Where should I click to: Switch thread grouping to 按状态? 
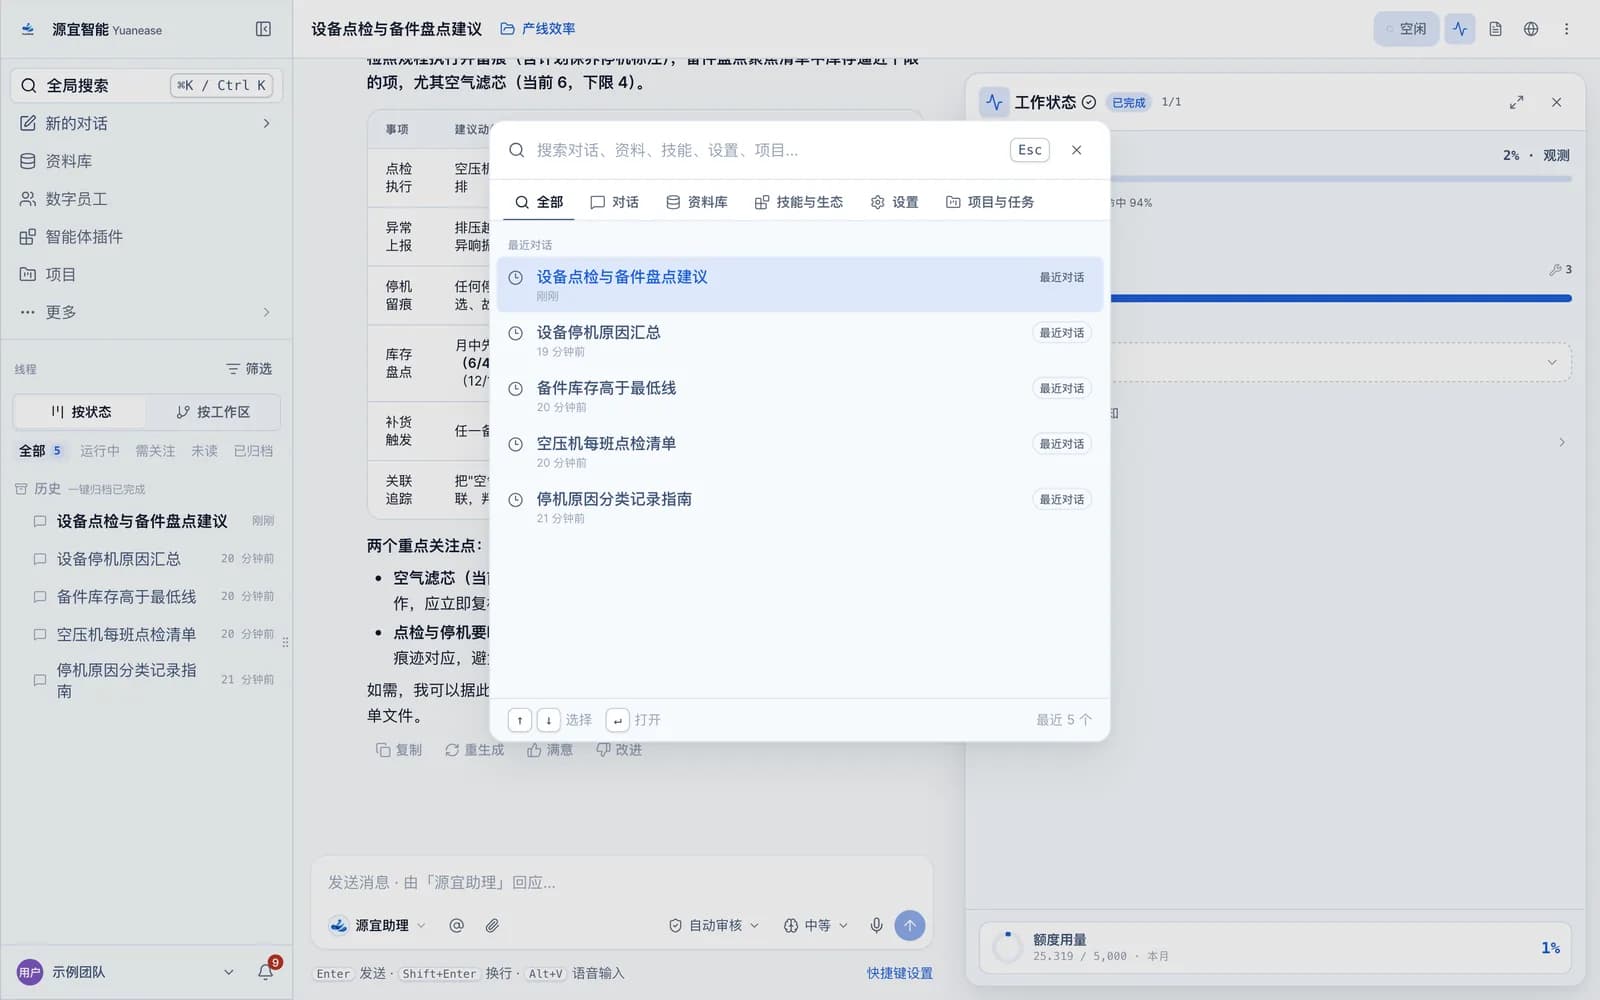[80, 412]
